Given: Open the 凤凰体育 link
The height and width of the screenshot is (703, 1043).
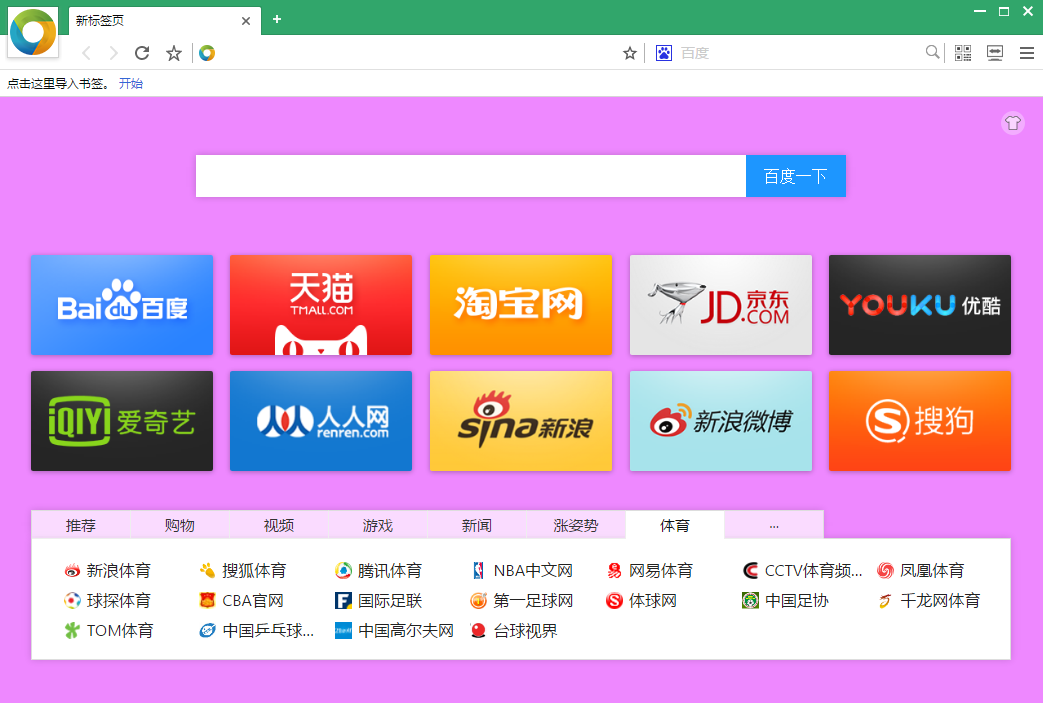Looking at the screenshot, I should [921, 571].
